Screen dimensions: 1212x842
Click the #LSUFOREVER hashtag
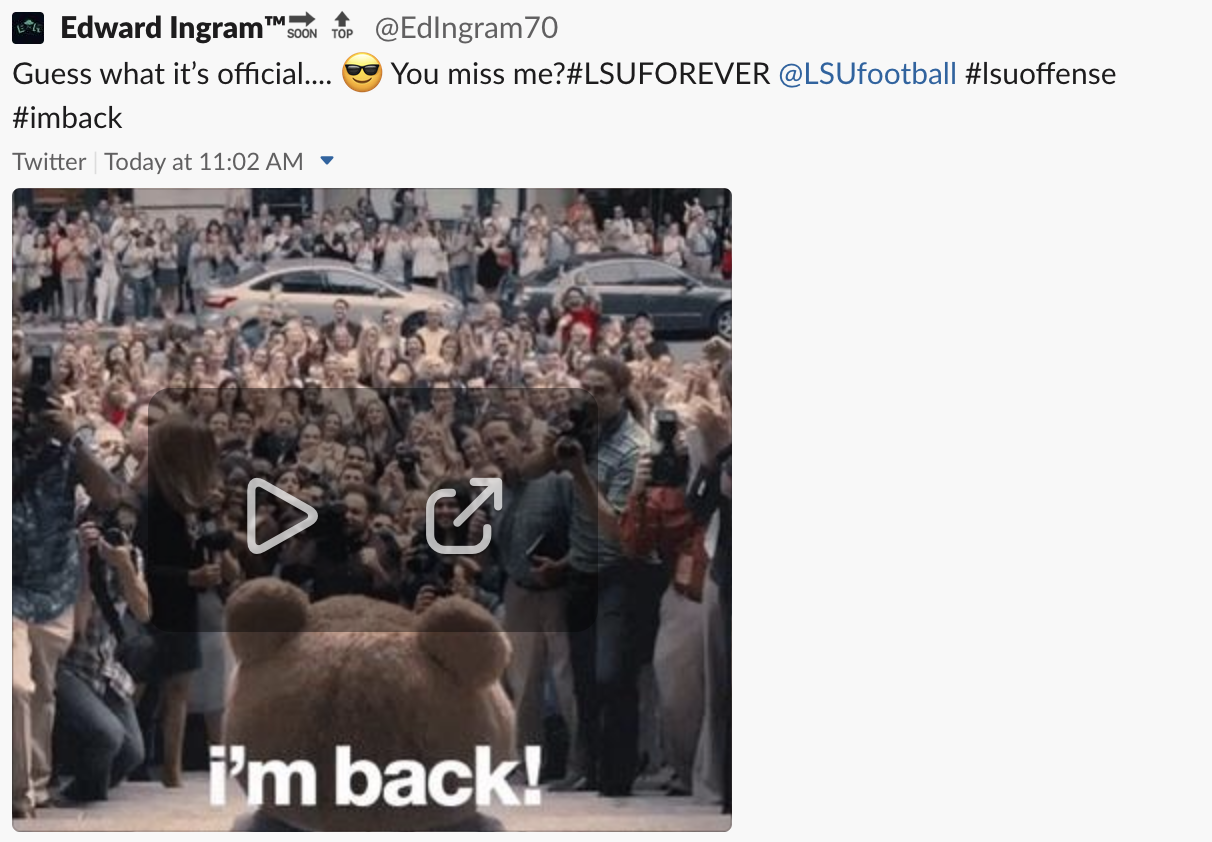(x=668, y=74)
